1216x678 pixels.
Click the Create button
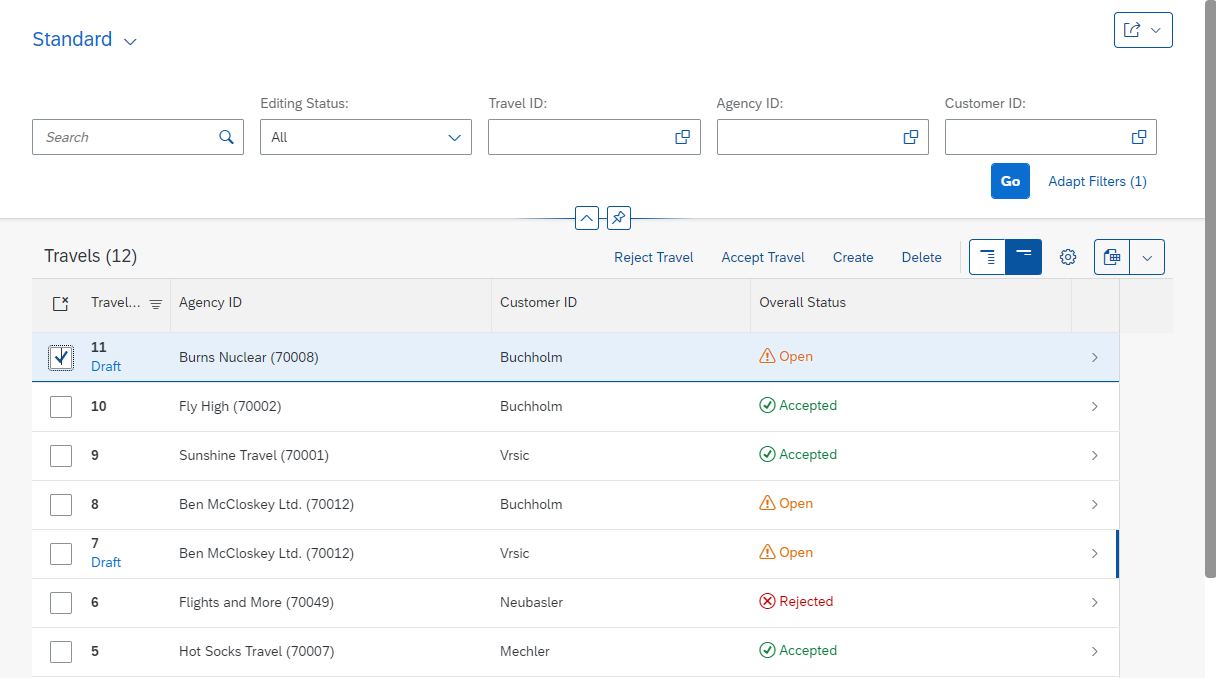[853, 257]
